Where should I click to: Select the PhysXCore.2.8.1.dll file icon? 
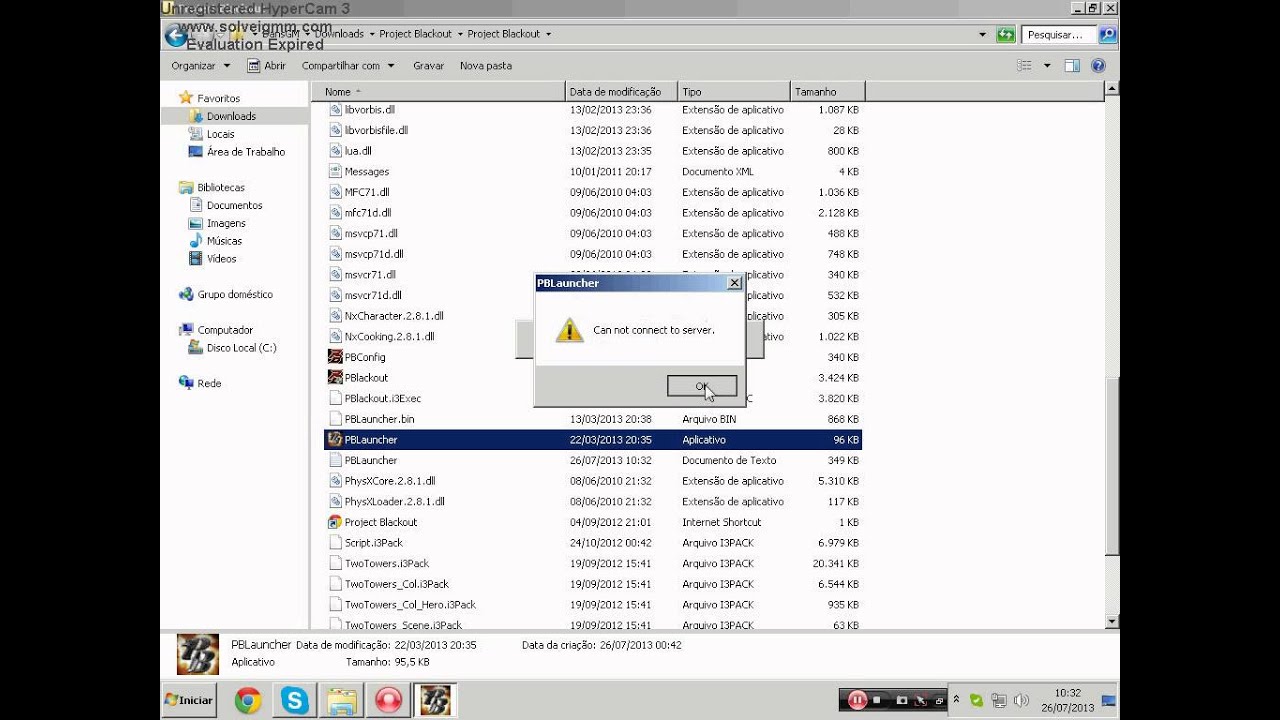336,481
